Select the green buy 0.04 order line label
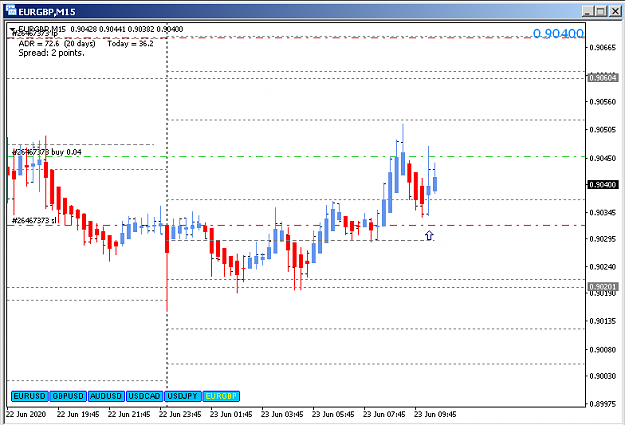 point(47,152)
